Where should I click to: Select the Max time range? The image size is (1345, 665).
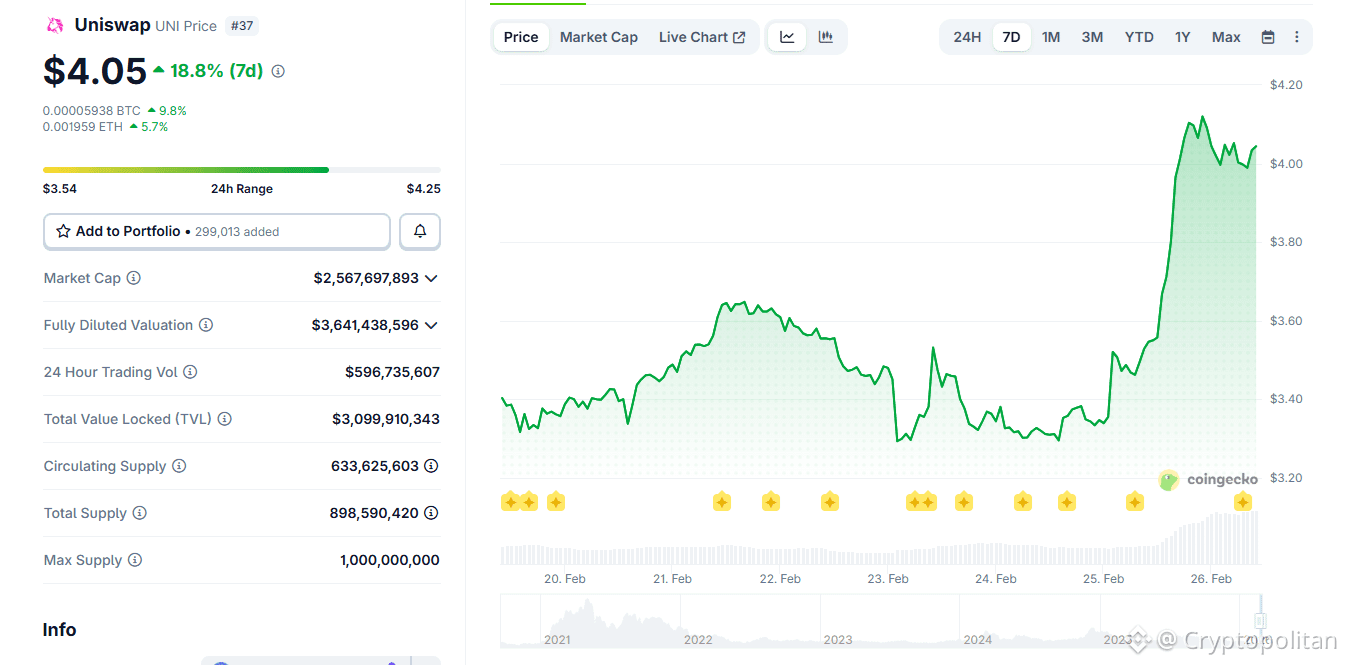click(x=1226, y=37)
